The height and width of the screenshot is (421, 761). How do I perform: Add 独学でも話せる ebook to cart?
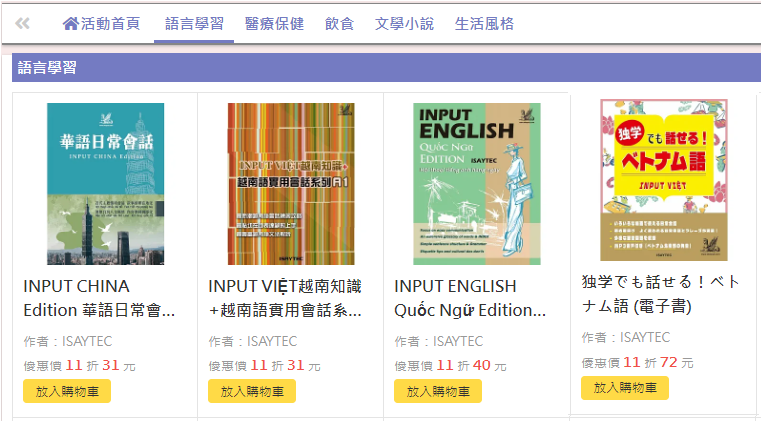coord(625,387)
